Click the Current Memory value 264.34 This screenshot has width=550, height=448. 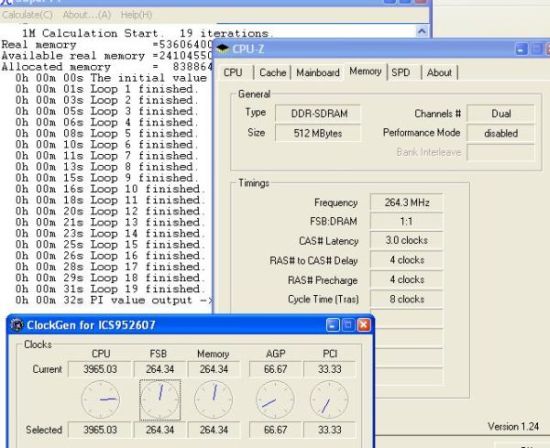214,369
